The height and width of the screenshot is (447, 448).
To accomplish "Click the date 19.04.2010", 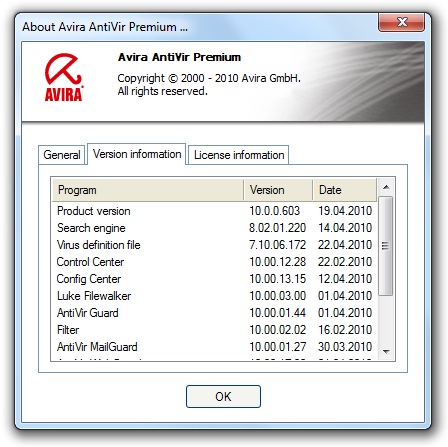I will 345,211.
